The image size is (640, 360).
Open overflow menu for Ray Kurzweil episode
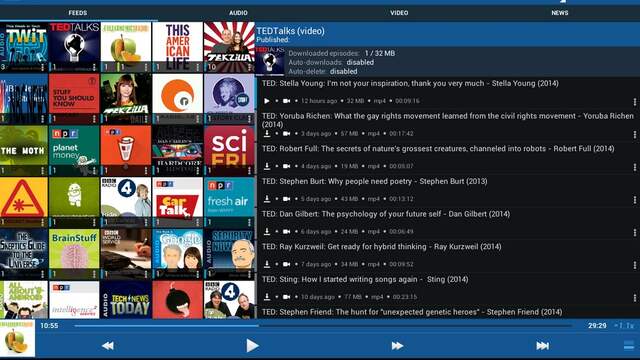click(x=635, y=265)
